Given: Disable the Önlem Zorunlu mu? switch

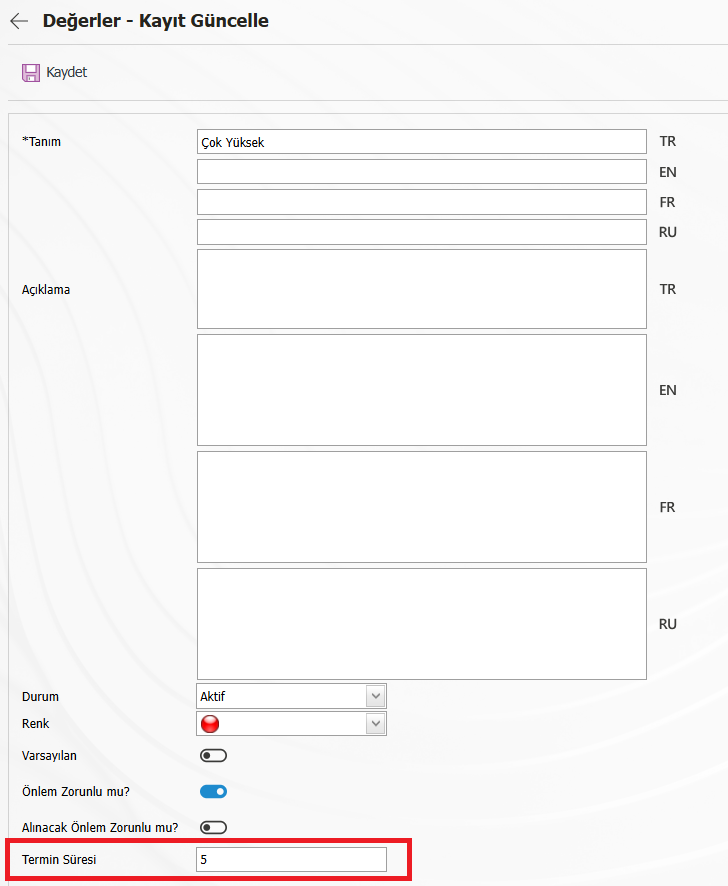Looking at the screenshot, I should (213, 792).
